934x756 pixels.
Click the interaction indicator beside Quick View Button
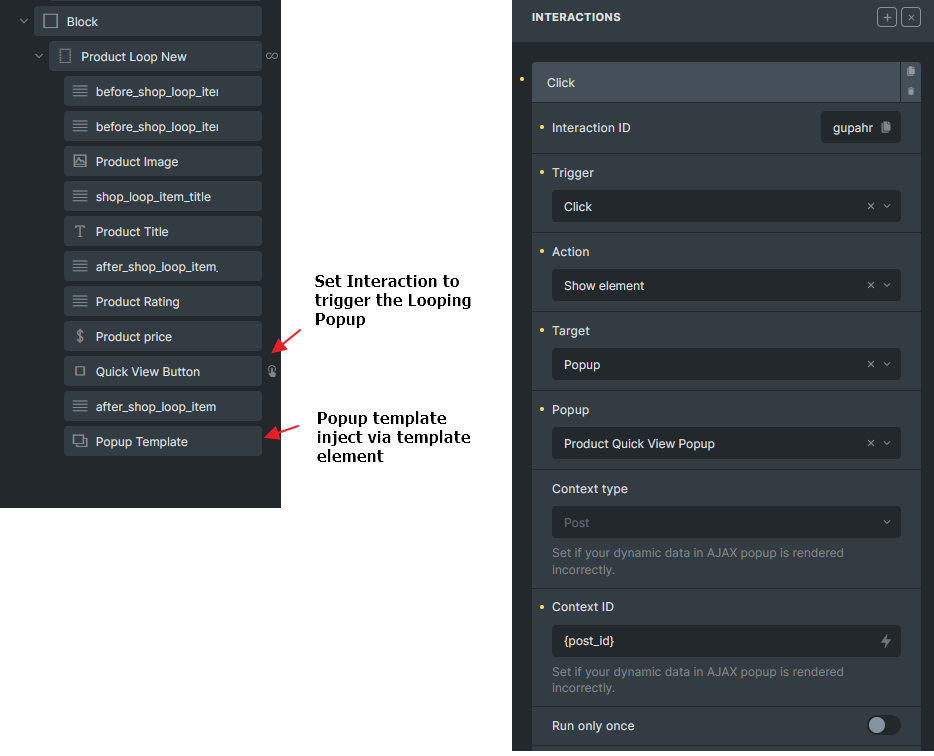(272, 372)
